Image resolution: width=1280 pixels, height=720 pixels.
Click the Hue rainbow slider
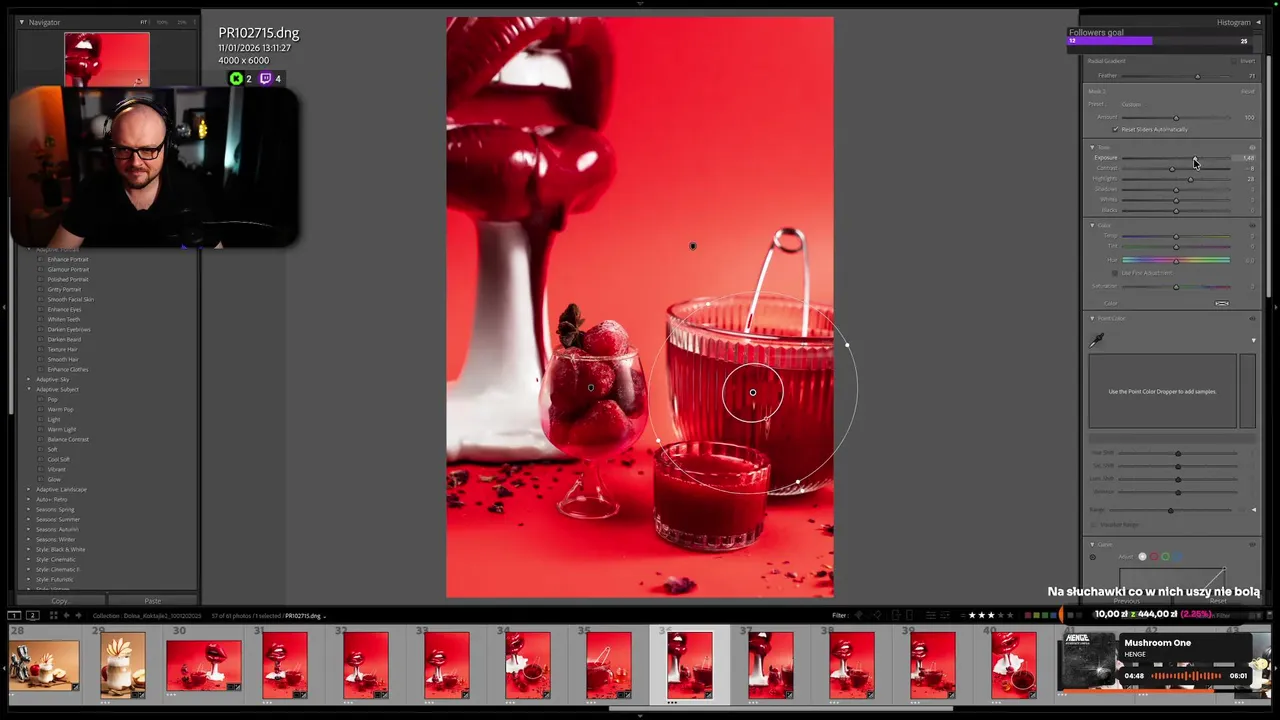click(1176, 260)
